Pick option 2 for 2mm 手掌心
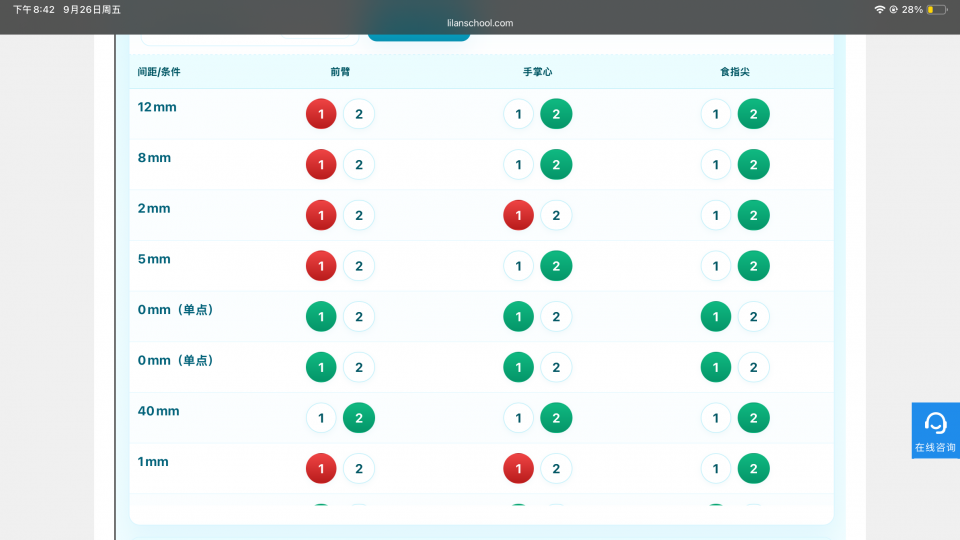Image resolution: width=960 pixels, height=540 pixels. tap(556, 215)
